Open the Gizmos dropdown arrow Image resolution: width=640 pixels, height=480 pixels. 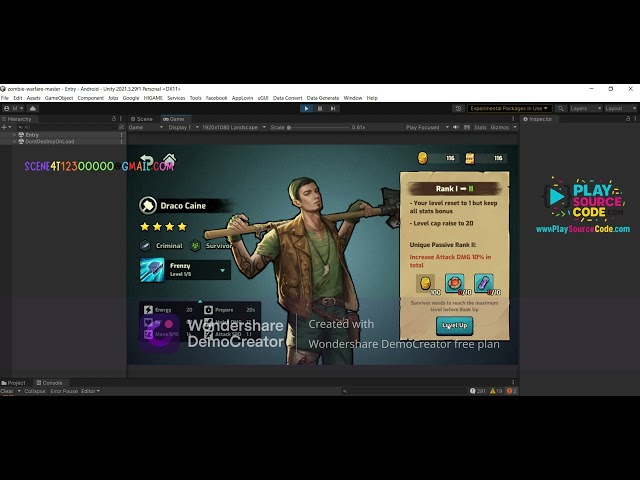coord(515,127)
